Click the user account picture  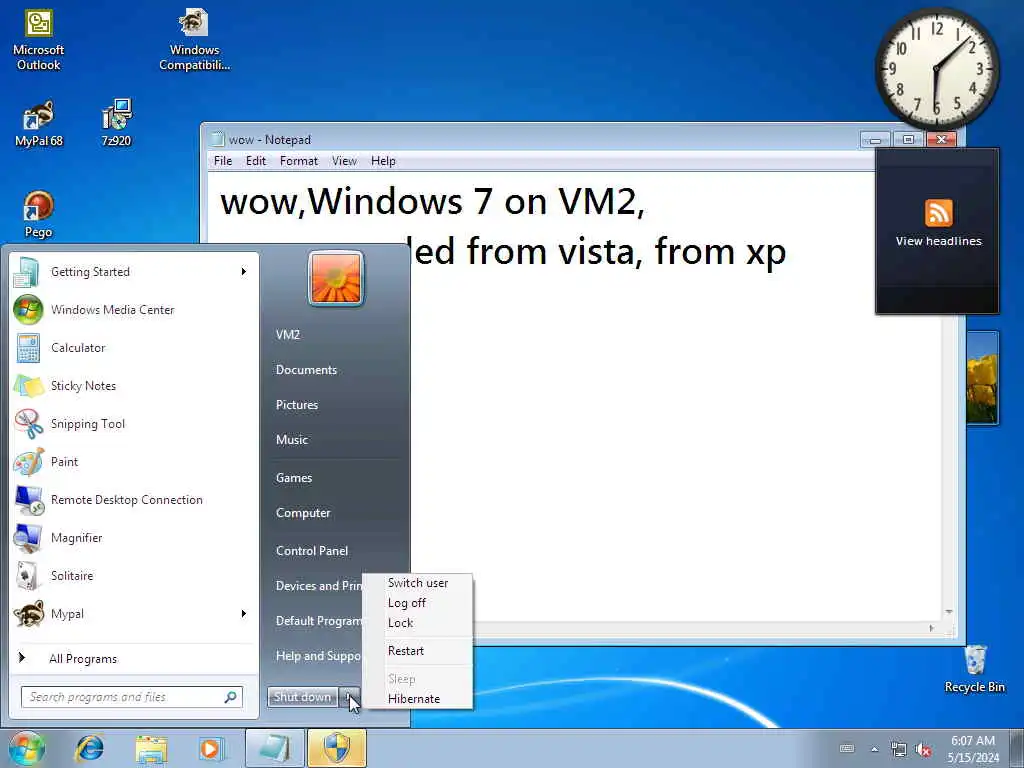tap(336, 278)
